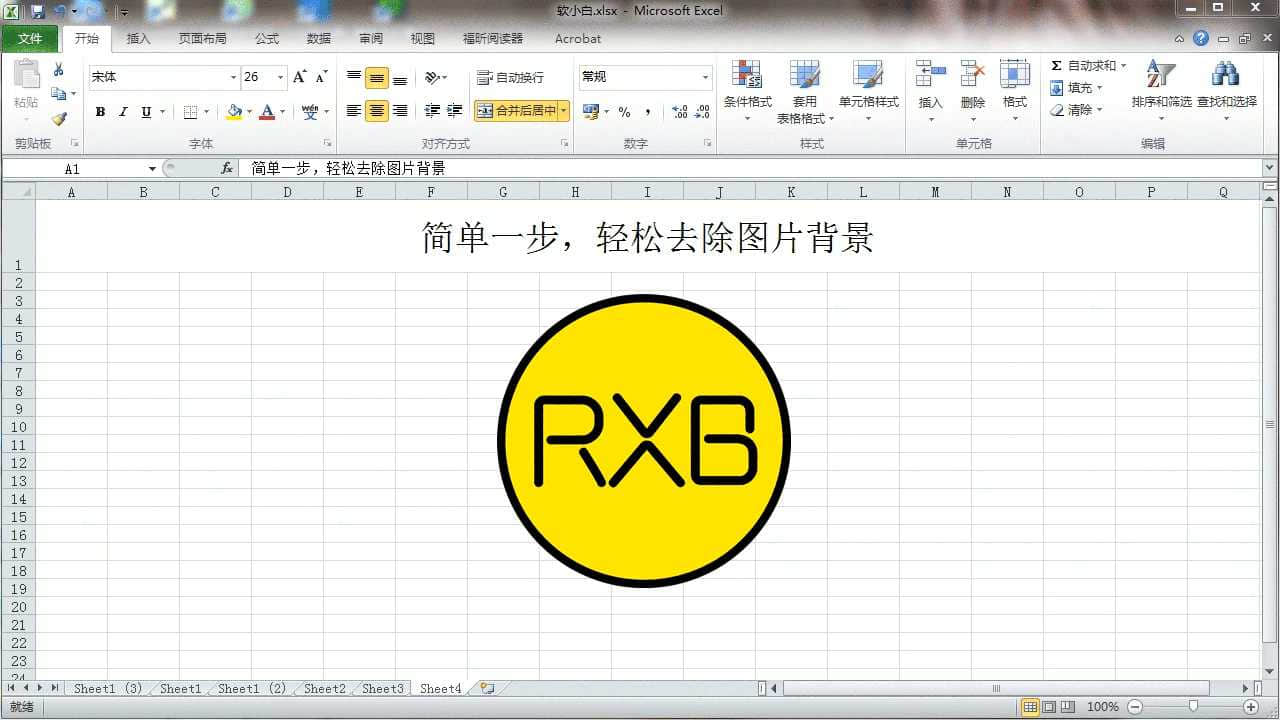The width and height of the screenshot is (1280, 720).
Task: Open the font size 26 dropdown
Action: [281, 77]
